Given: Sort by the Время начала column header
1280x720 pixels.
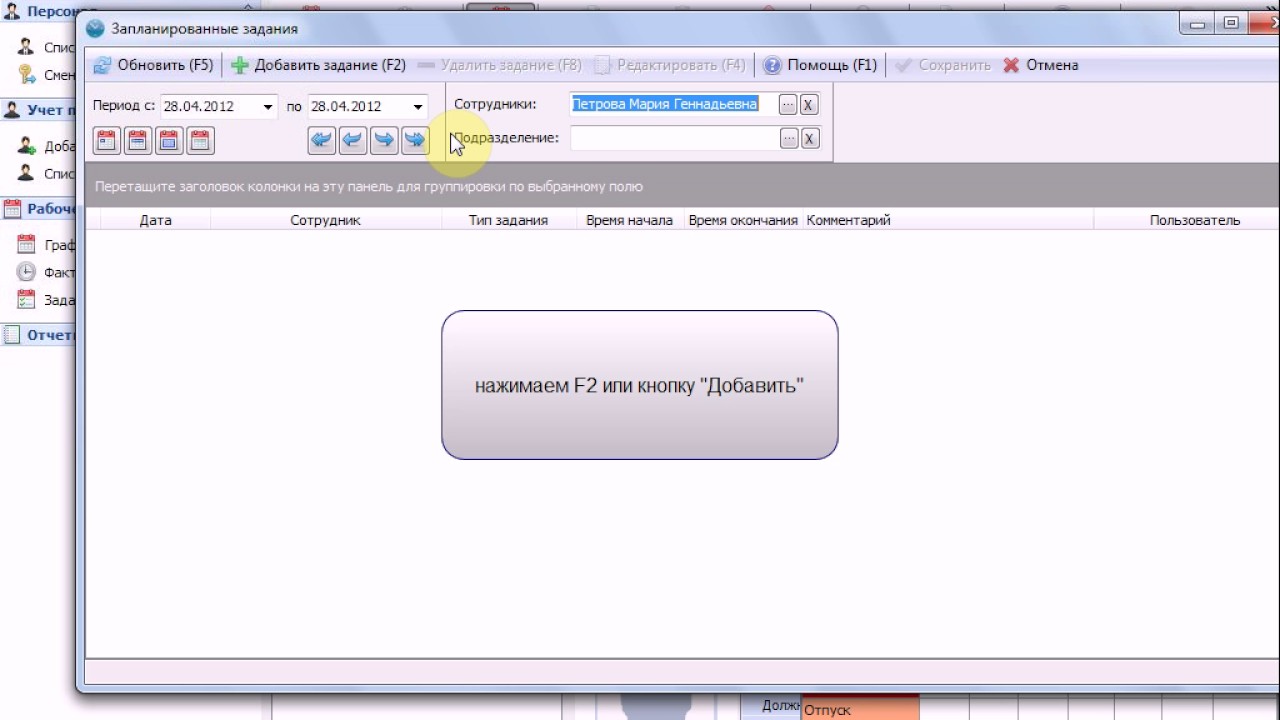Looking at the screenshot, I should [630, 220].
